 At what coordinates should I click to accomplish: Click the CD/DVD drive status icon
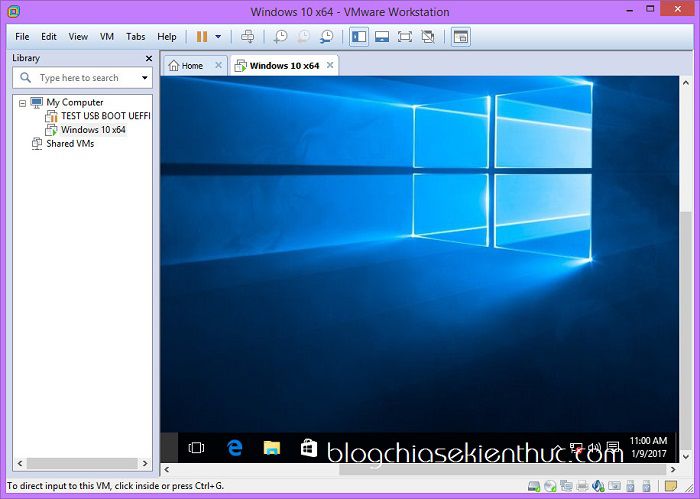click(550, 486)
